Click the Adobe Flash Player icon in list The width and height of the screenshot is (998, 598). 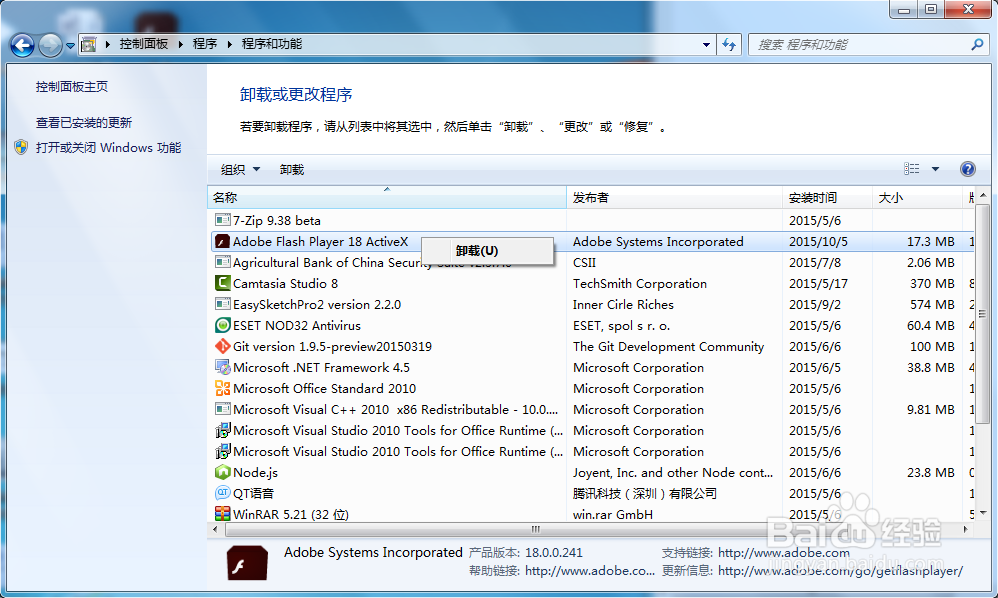click(222, 242)
